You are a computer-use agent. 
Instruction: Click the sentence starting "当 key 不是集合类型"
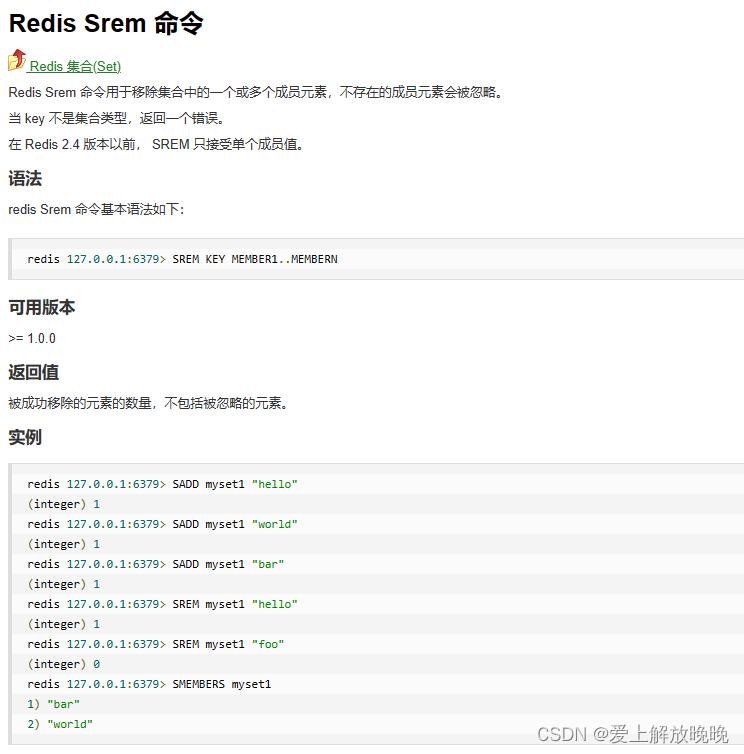pyautogui.click(x=117, y=118)
